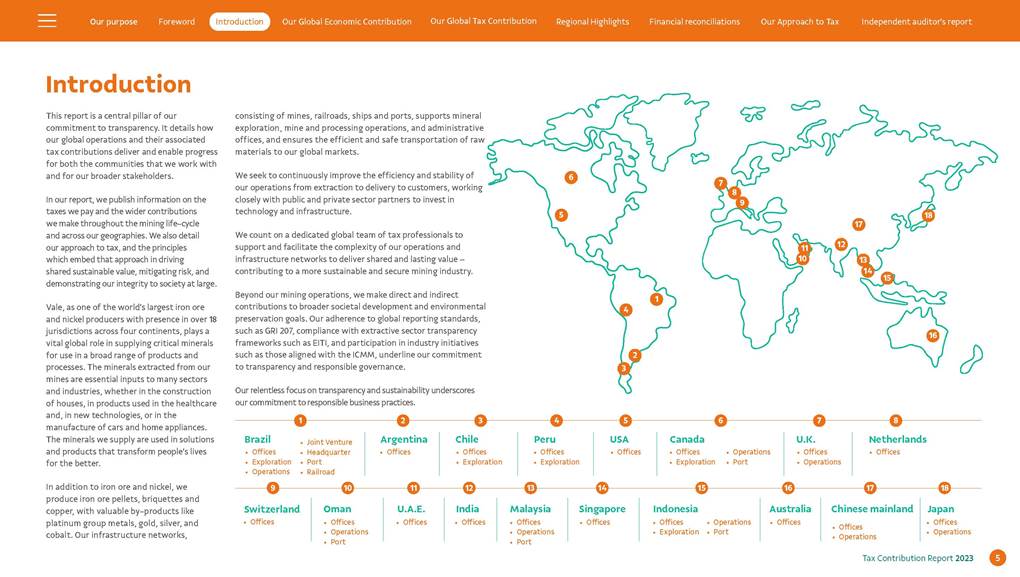Click map marker 1 on Brazil
The width and height of the screenshot is (1020, 577).
[x=656, y=298]
